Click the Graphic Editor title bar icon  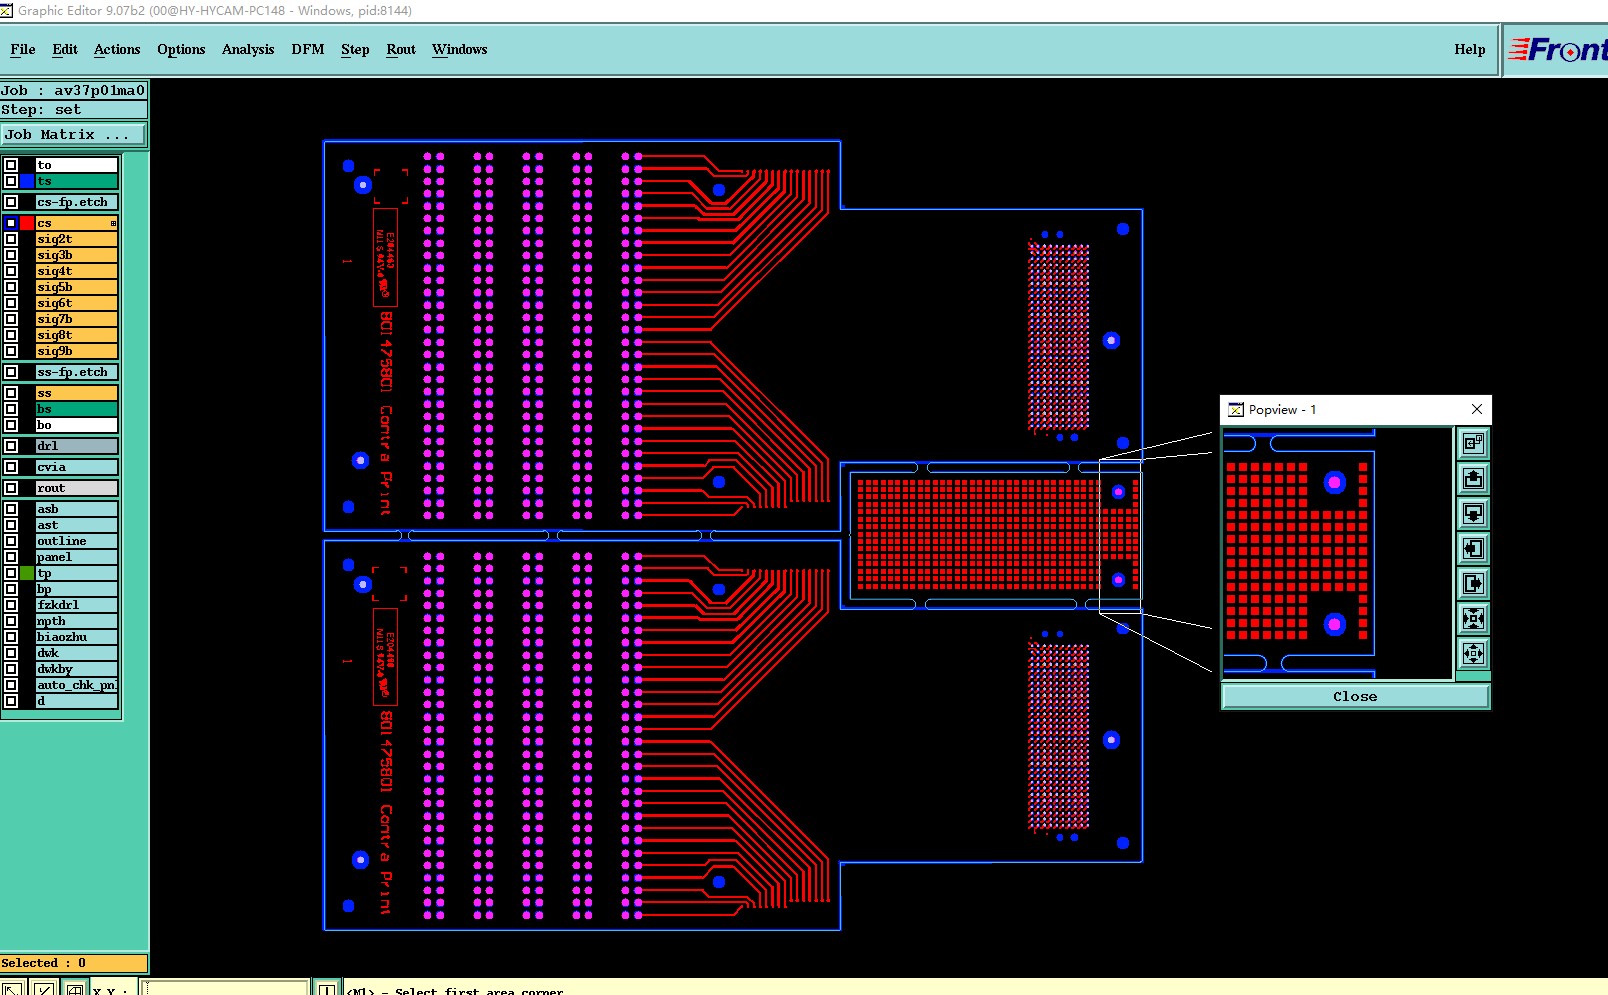click(x=7, y=10)
